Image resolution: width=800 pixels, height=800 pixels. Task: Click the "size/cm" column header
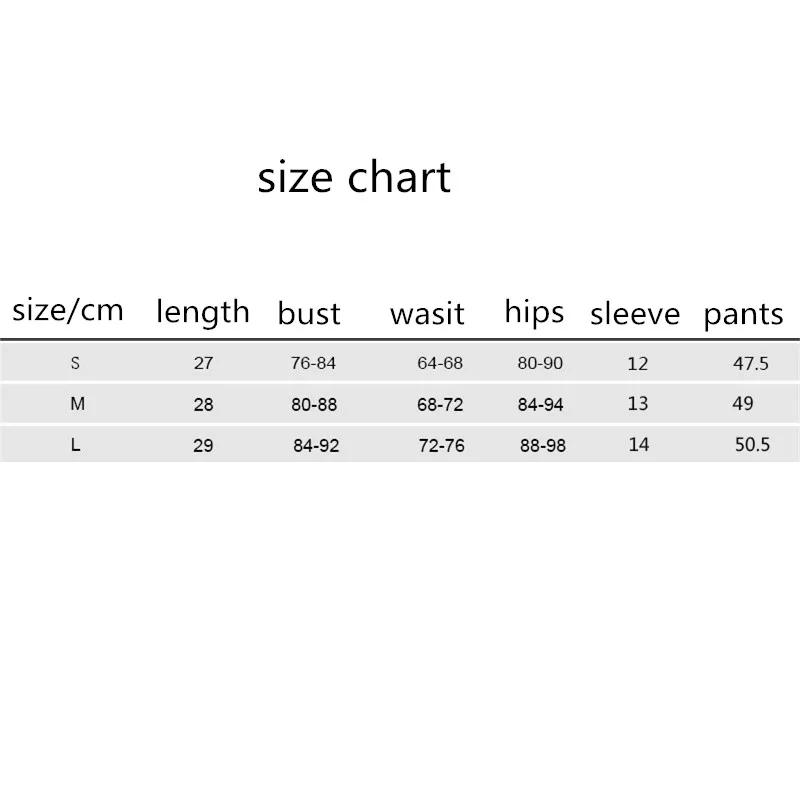coord(68,310)
